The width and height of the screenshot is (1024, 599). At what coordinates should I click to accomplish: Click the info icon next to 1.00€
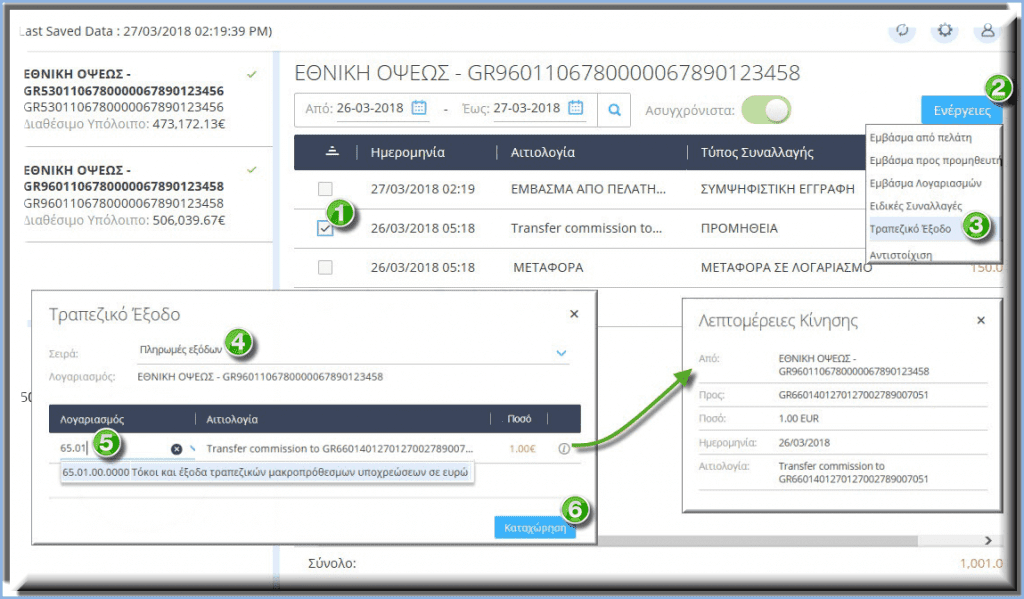[x=564, y=449]
